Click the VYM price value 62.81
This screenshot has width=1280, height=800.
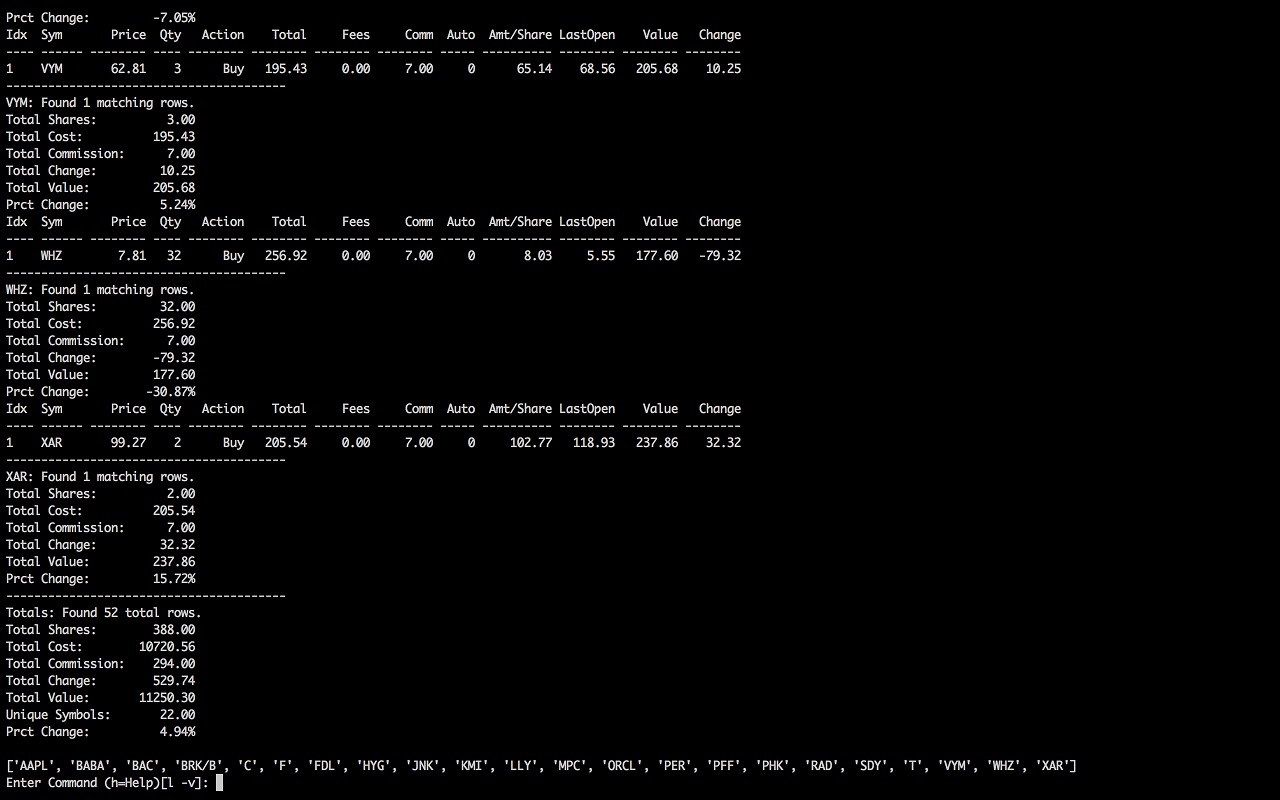(128, 69)
